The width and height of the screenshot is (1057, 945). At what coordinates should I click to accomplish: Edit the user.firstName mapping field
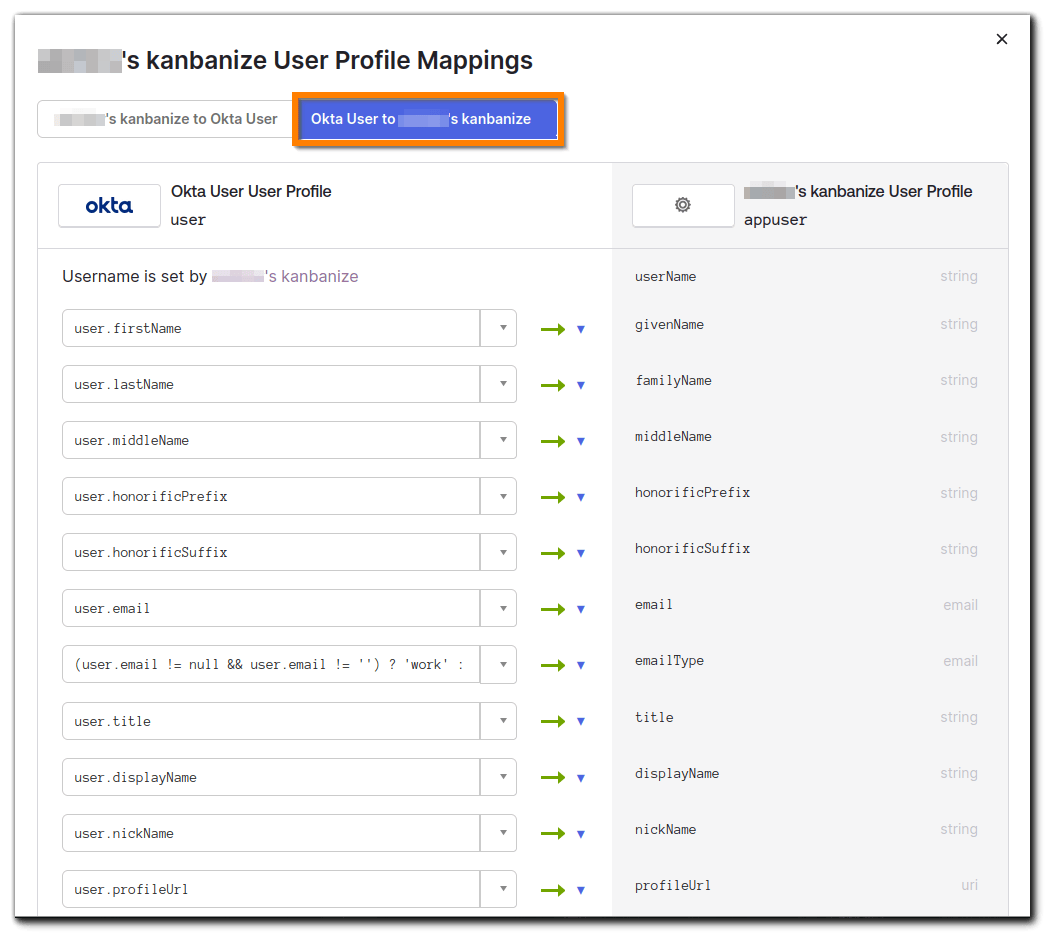(x=271, y=328)
